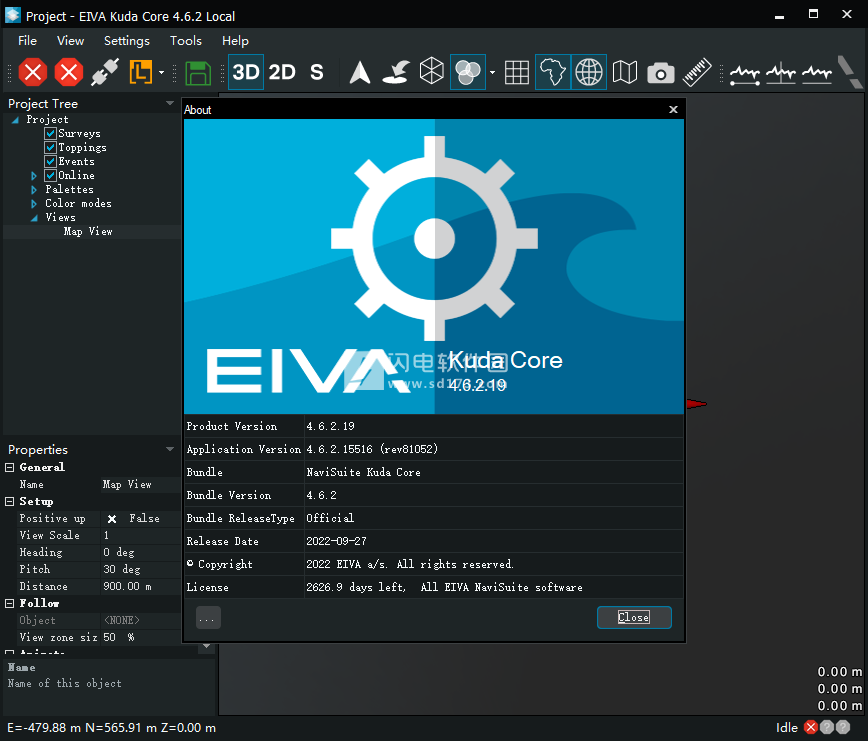This screenshot has width=868, height=741.
Task: Select the Palettes tree item label
Action: tap(69, 190)
